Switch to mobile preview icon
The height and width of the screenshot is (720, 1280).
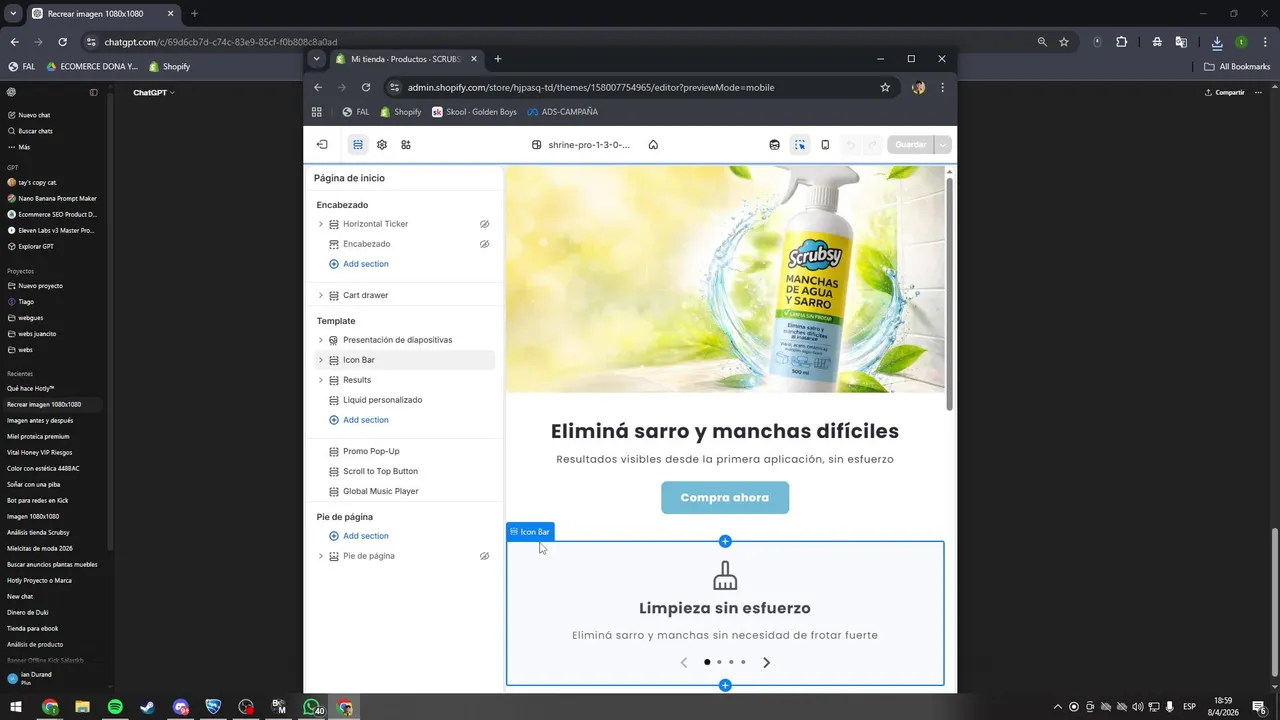(825, 145)
